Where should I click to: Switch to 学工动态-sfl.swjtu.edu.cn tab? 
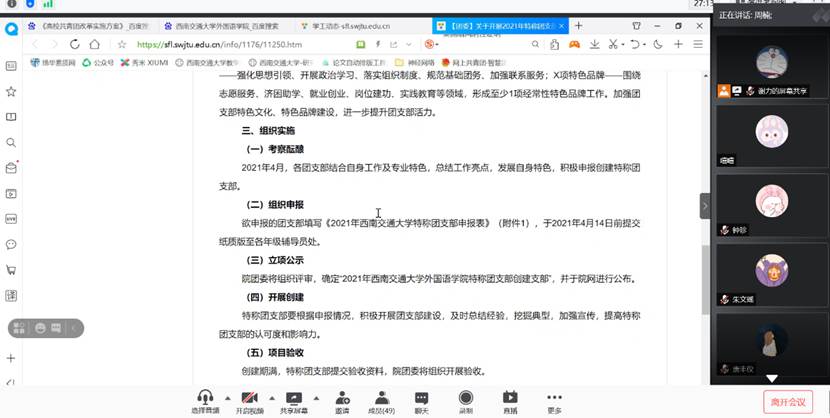click(x=350, y=25)
